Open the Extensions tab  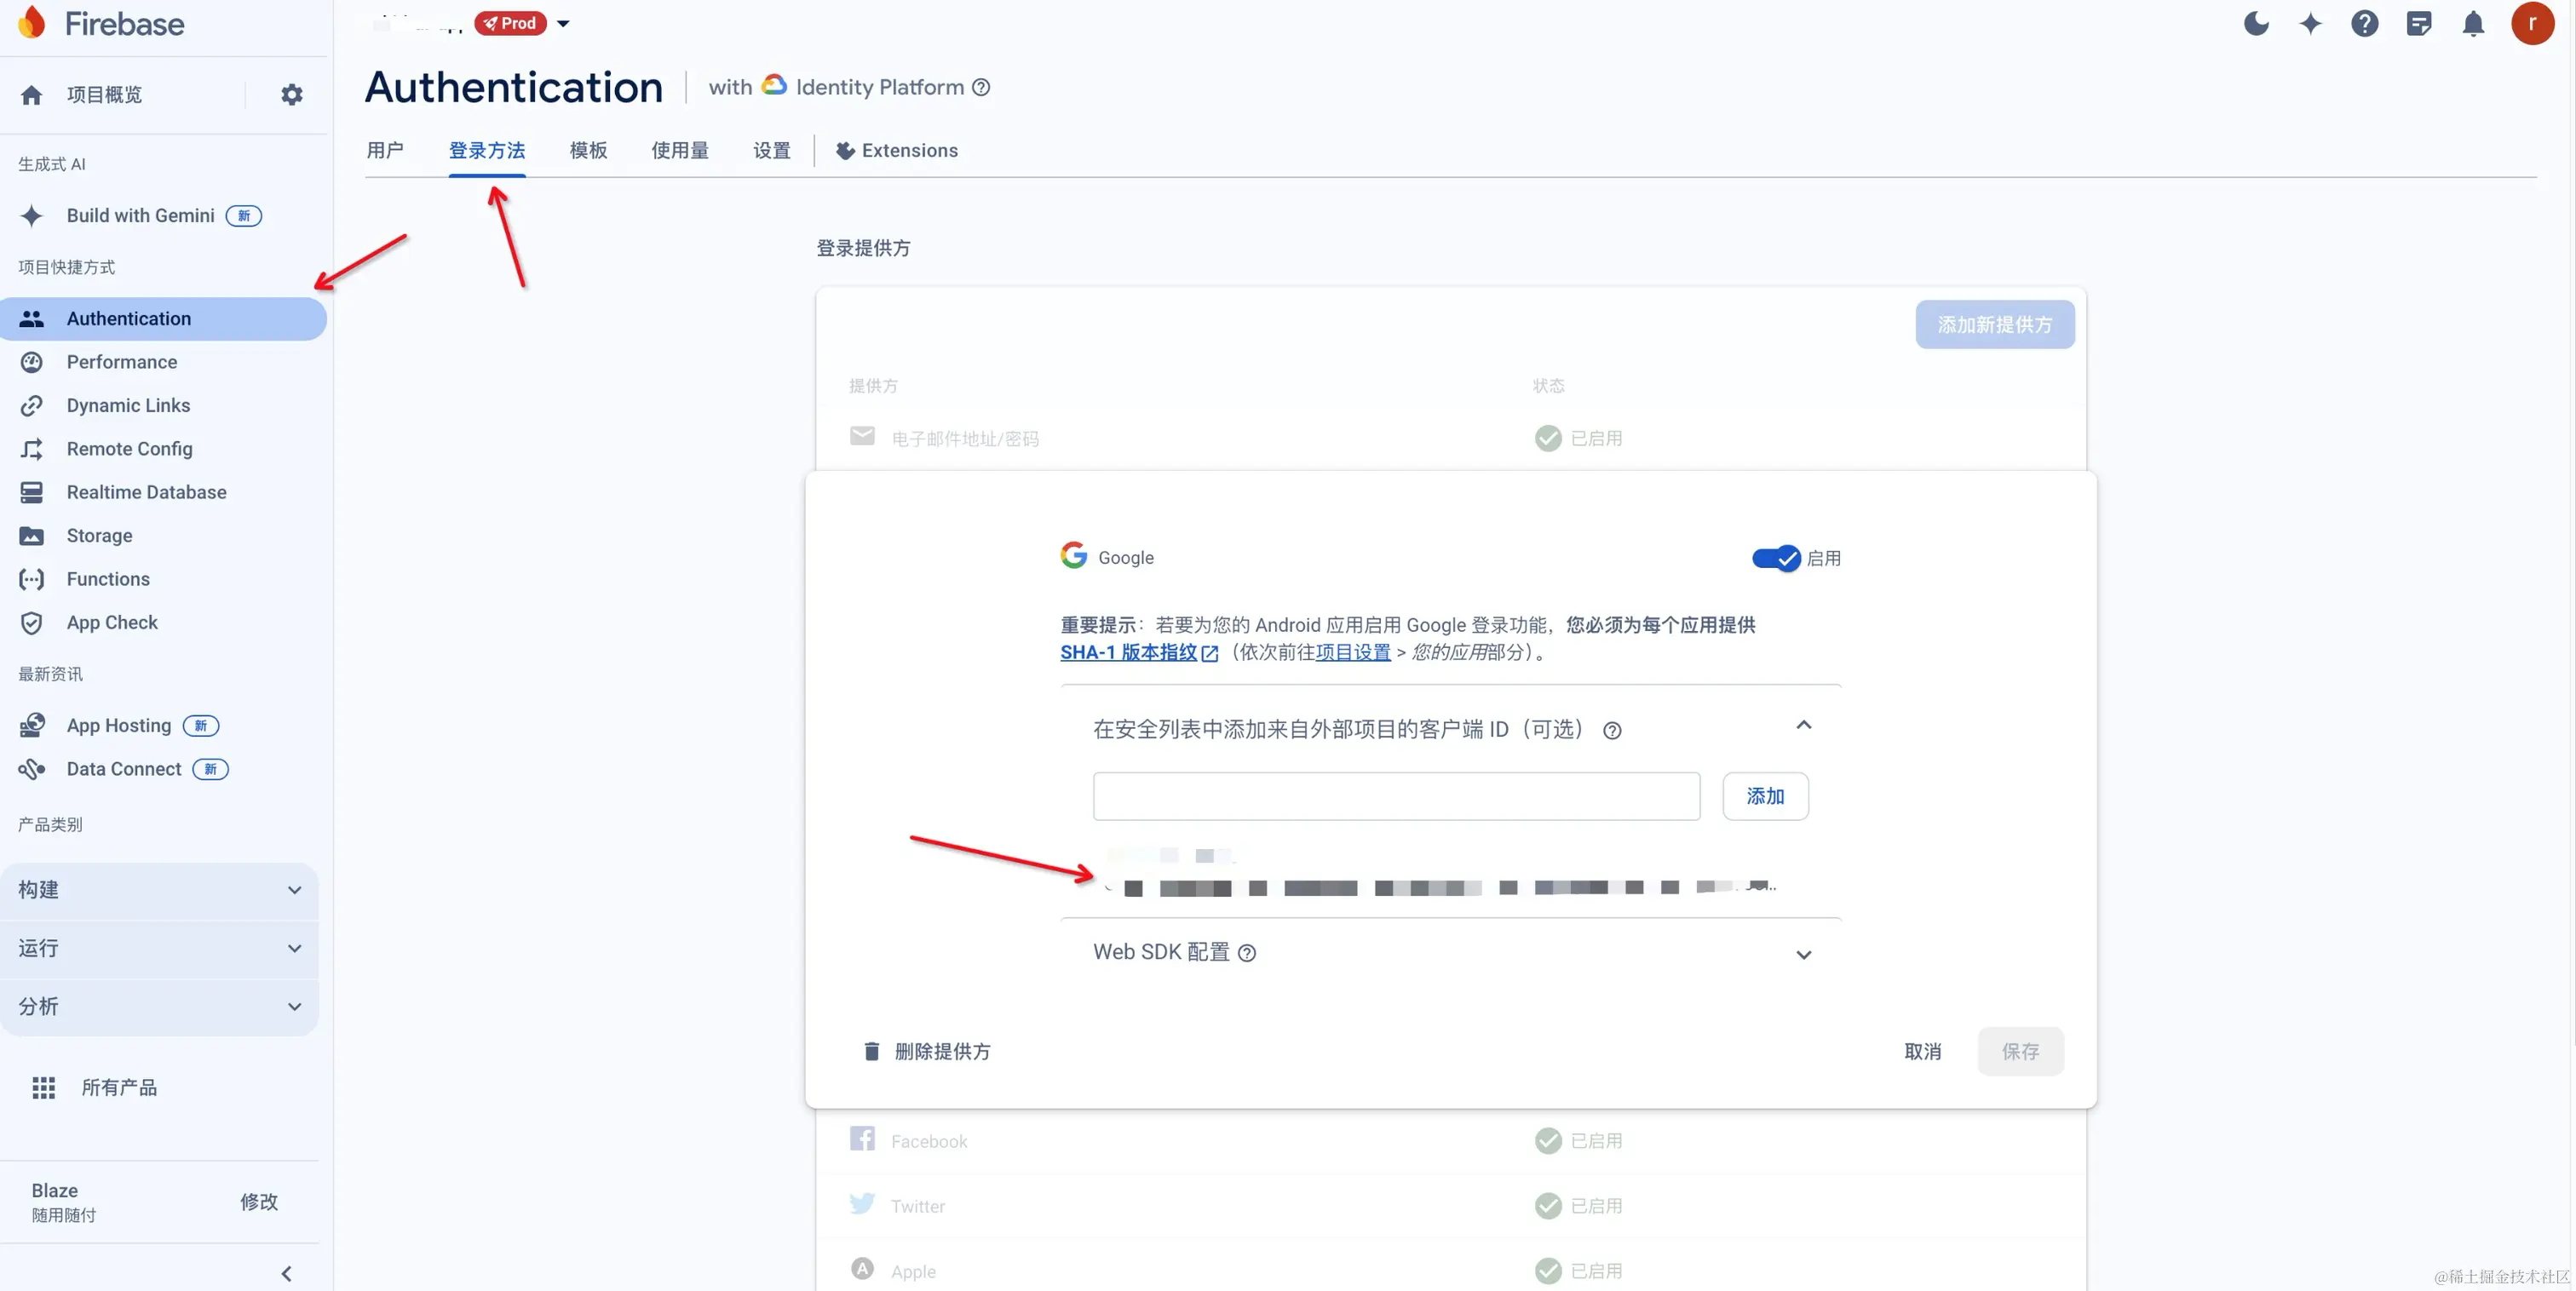[897, 150]
